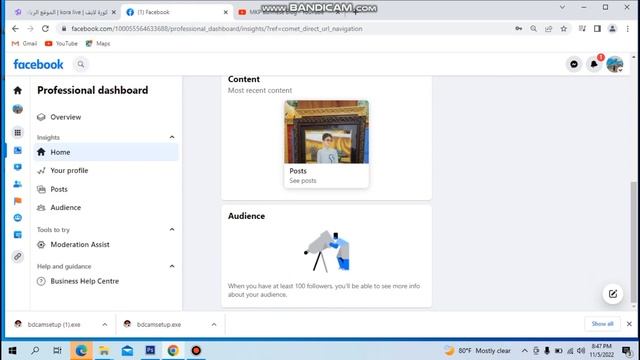The image size is (640, 360).
Task: Open Mail app from taskbar
Action: click(127, 350)
